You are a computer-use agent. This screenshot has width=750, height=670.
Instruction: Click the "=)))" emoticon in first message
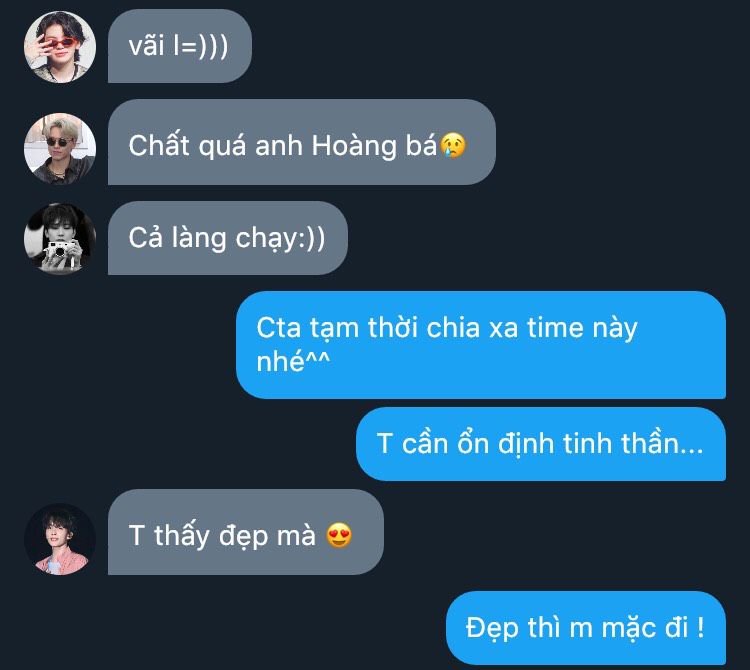[206, 47]
